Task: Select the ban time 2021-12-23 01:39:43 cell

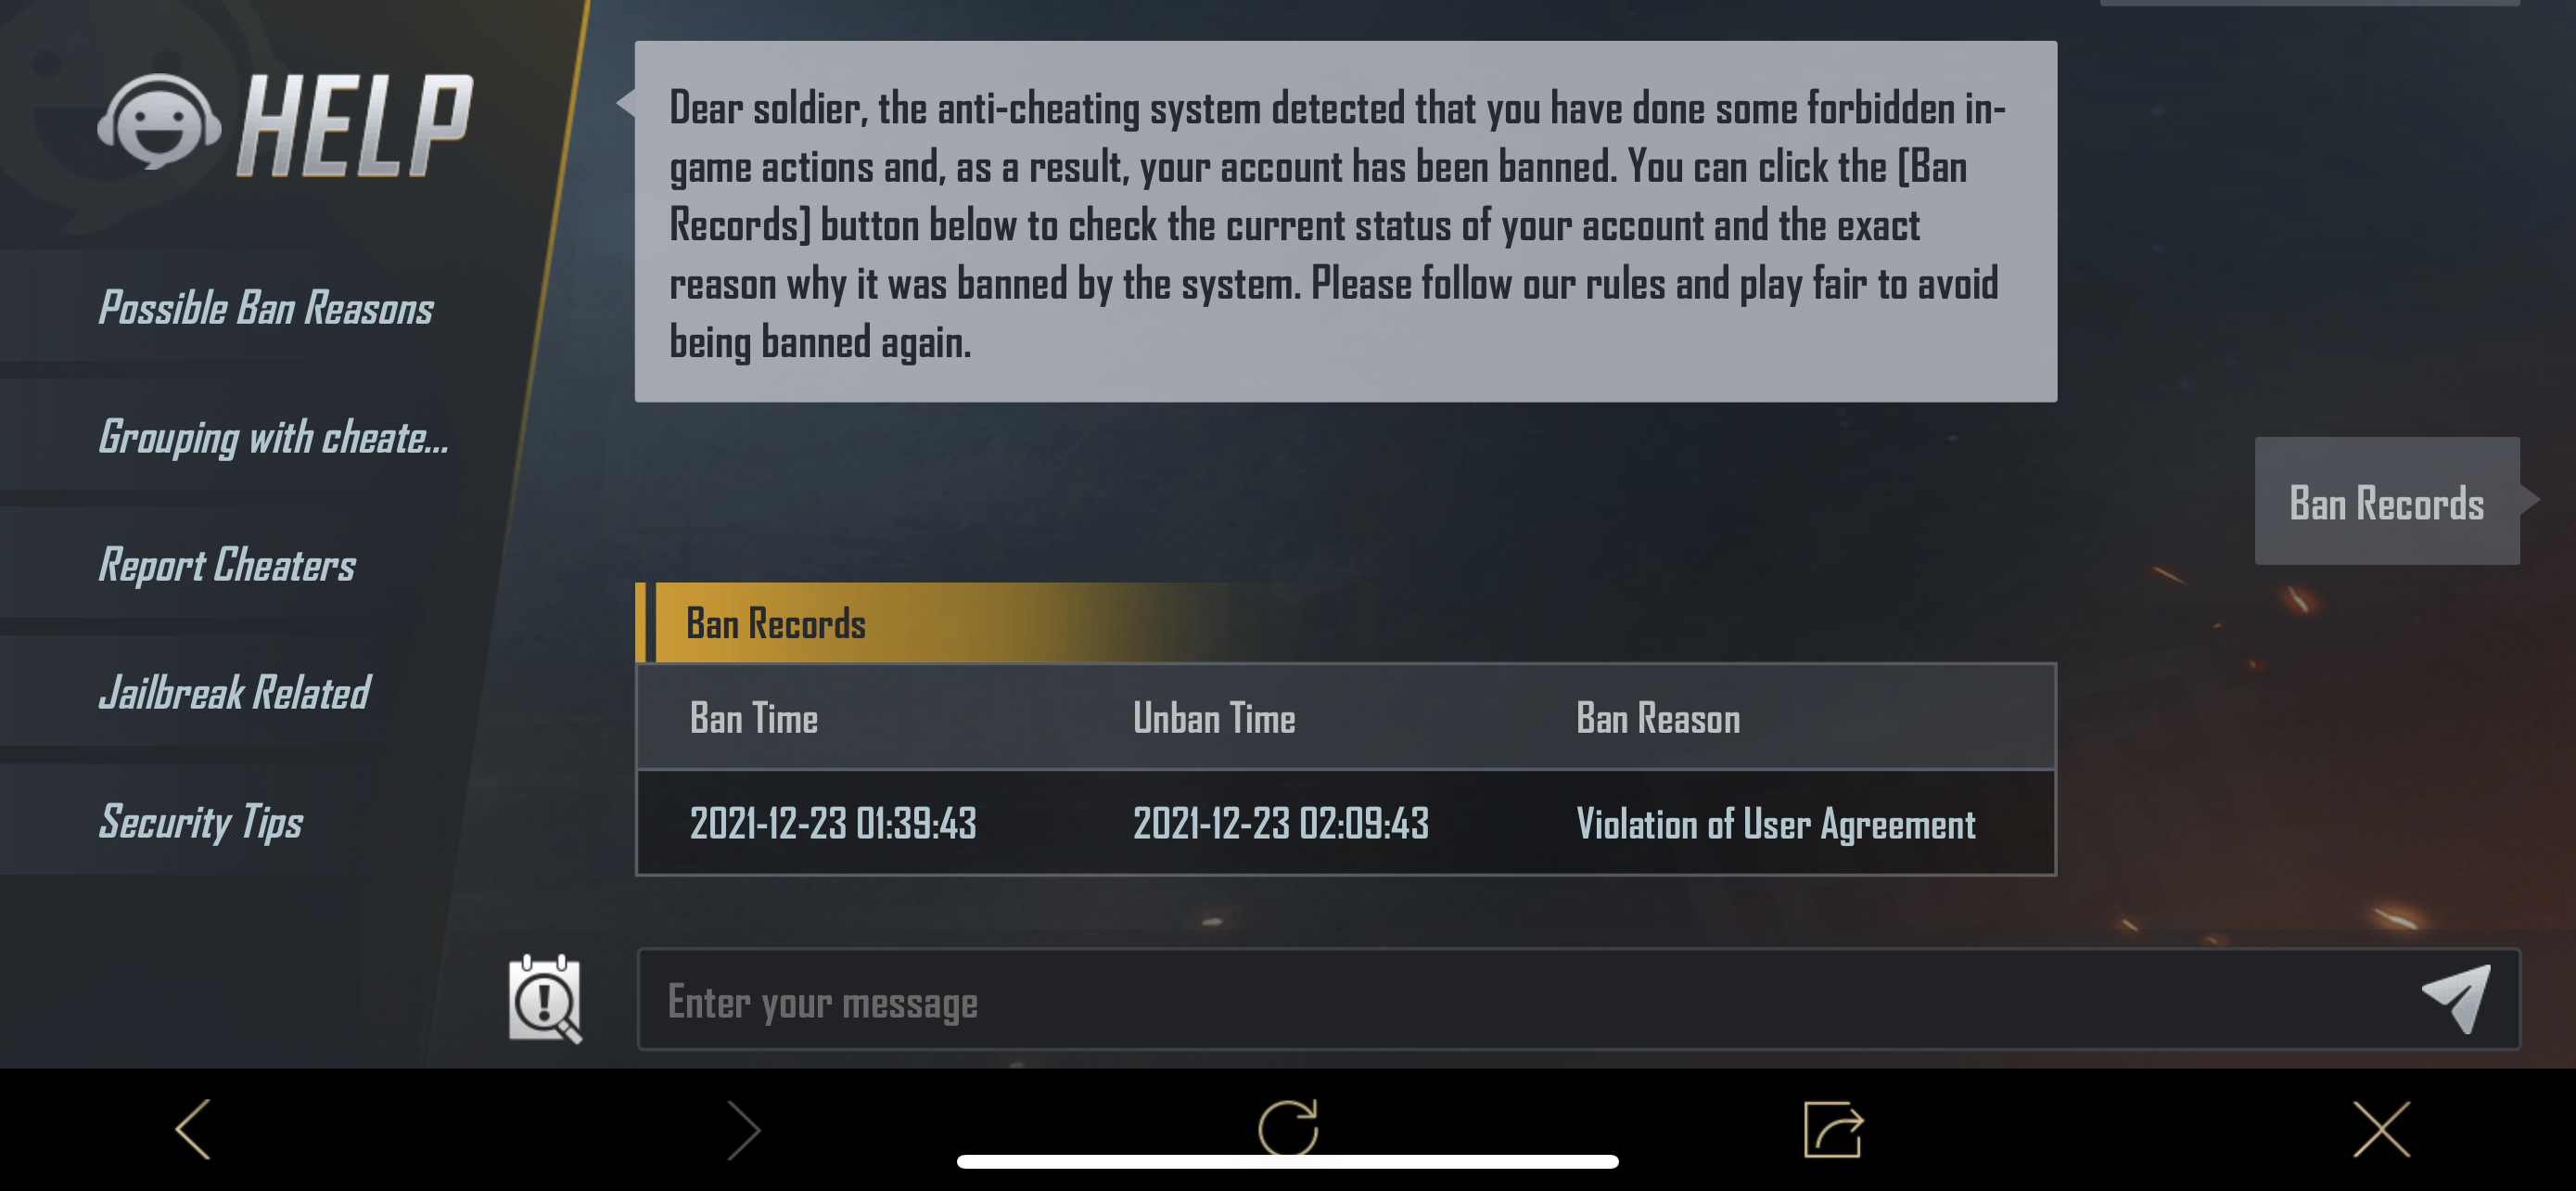Action: (x=833, y=823)
